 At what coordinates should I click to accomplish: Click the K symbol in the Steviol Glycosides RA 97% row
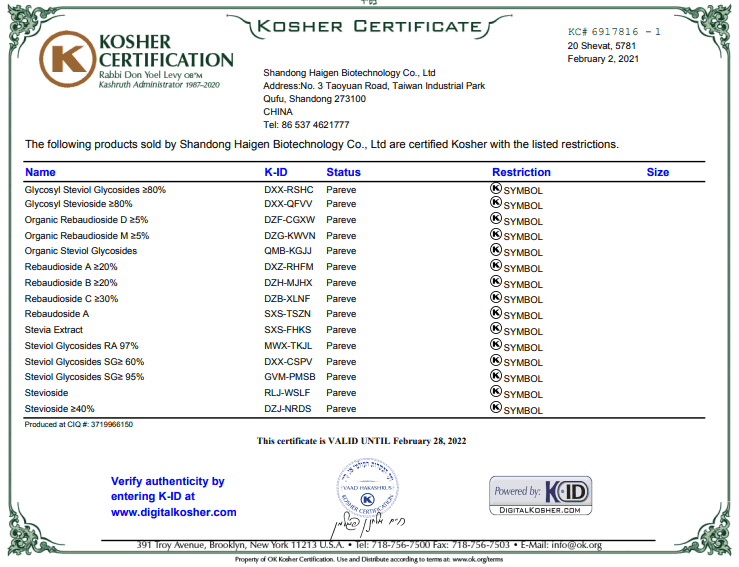(496, 345)
